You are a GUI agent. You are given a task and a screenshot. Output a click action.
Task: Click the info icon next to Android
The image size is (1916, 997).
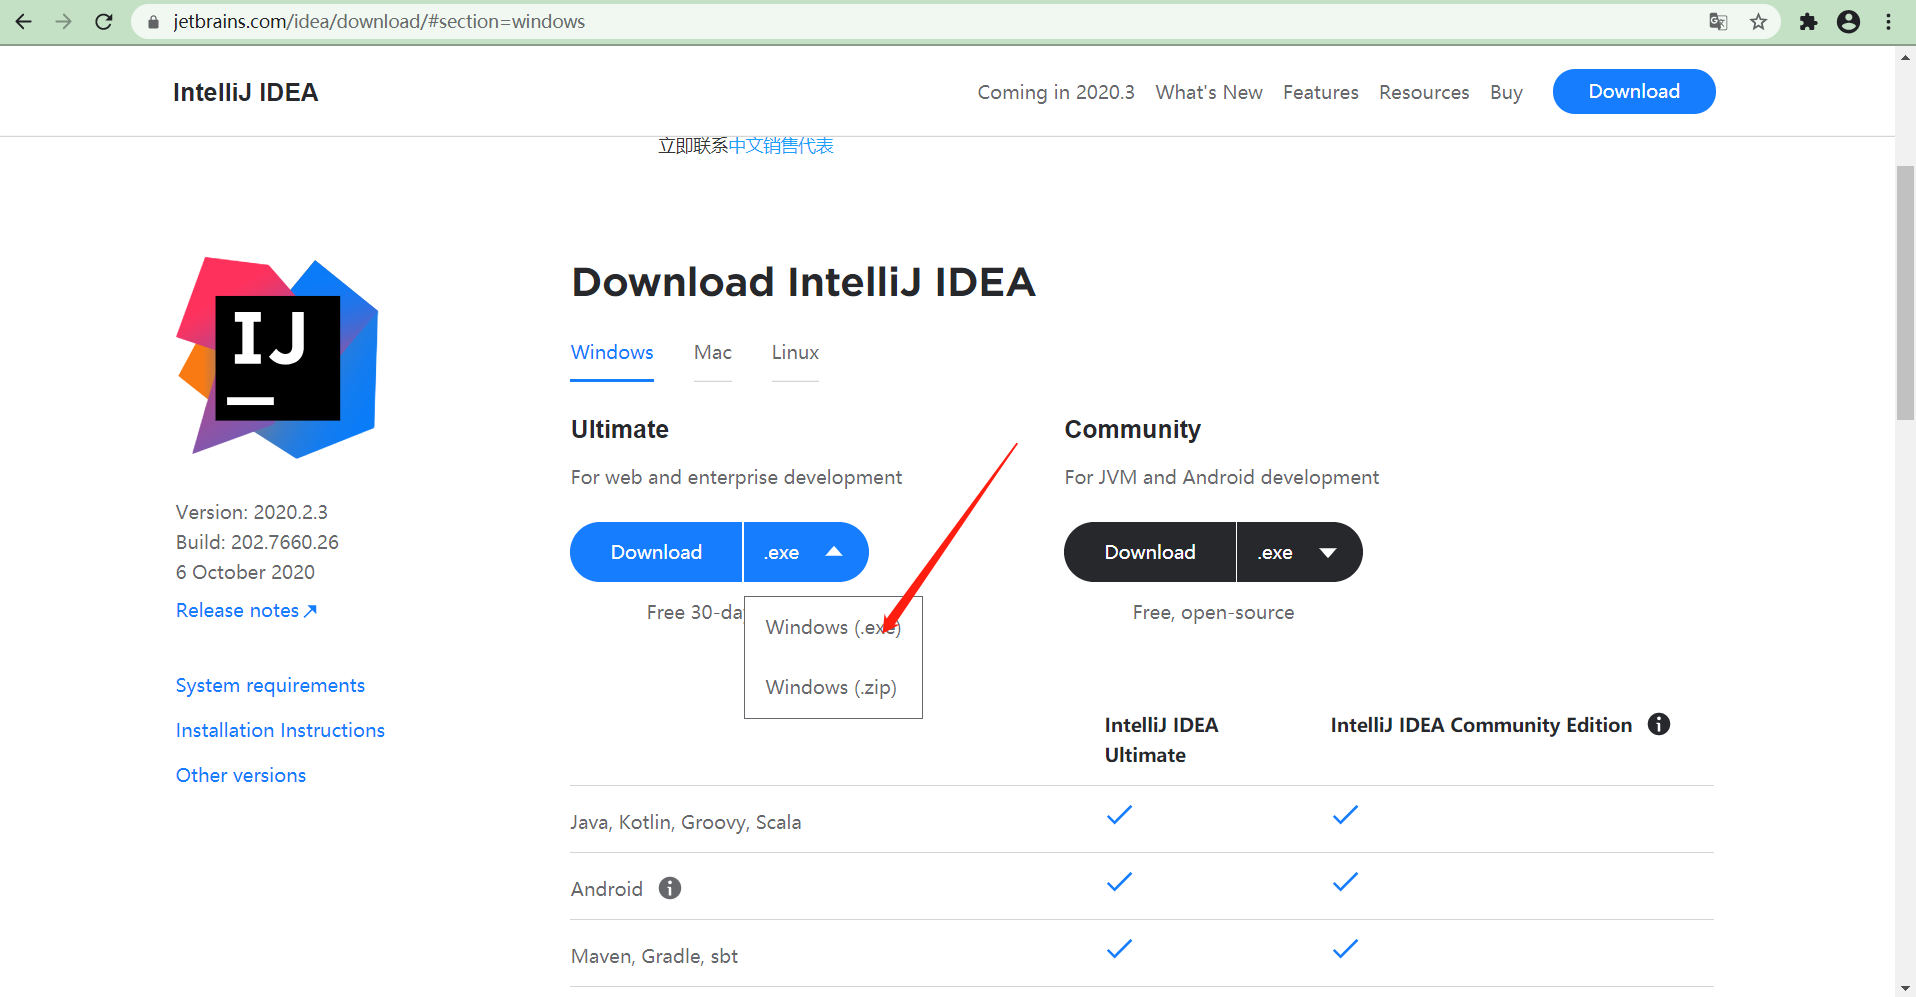[670, 888]
